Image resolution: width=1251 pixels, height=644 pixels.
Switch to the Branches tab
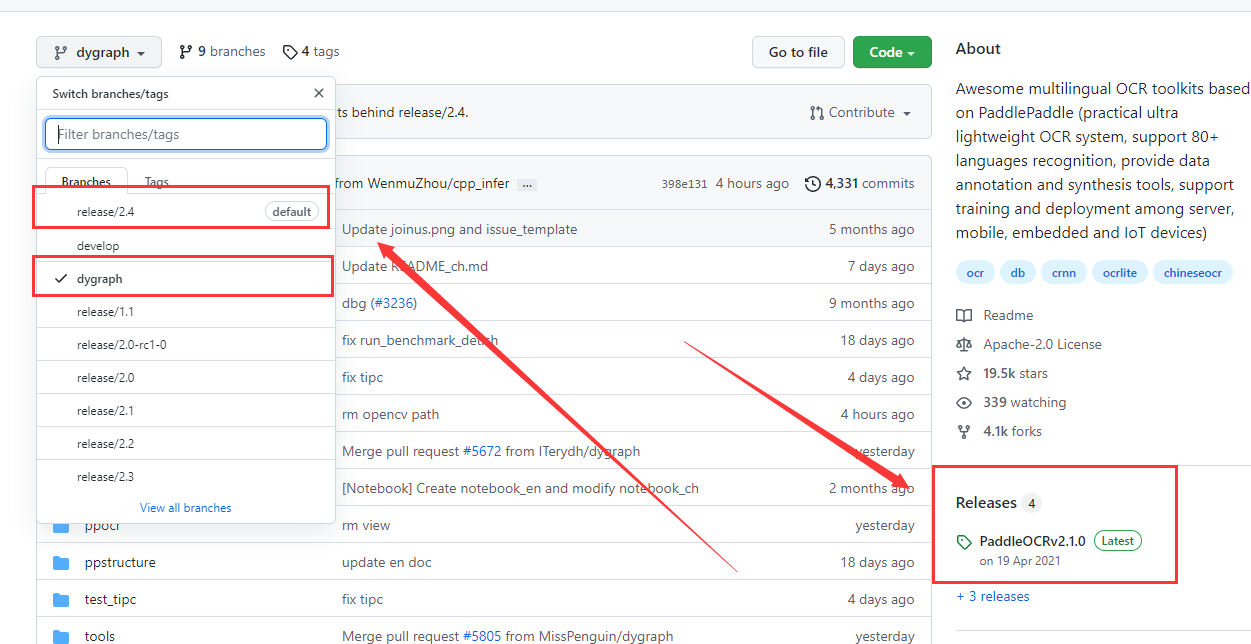[x=86, y=182]
